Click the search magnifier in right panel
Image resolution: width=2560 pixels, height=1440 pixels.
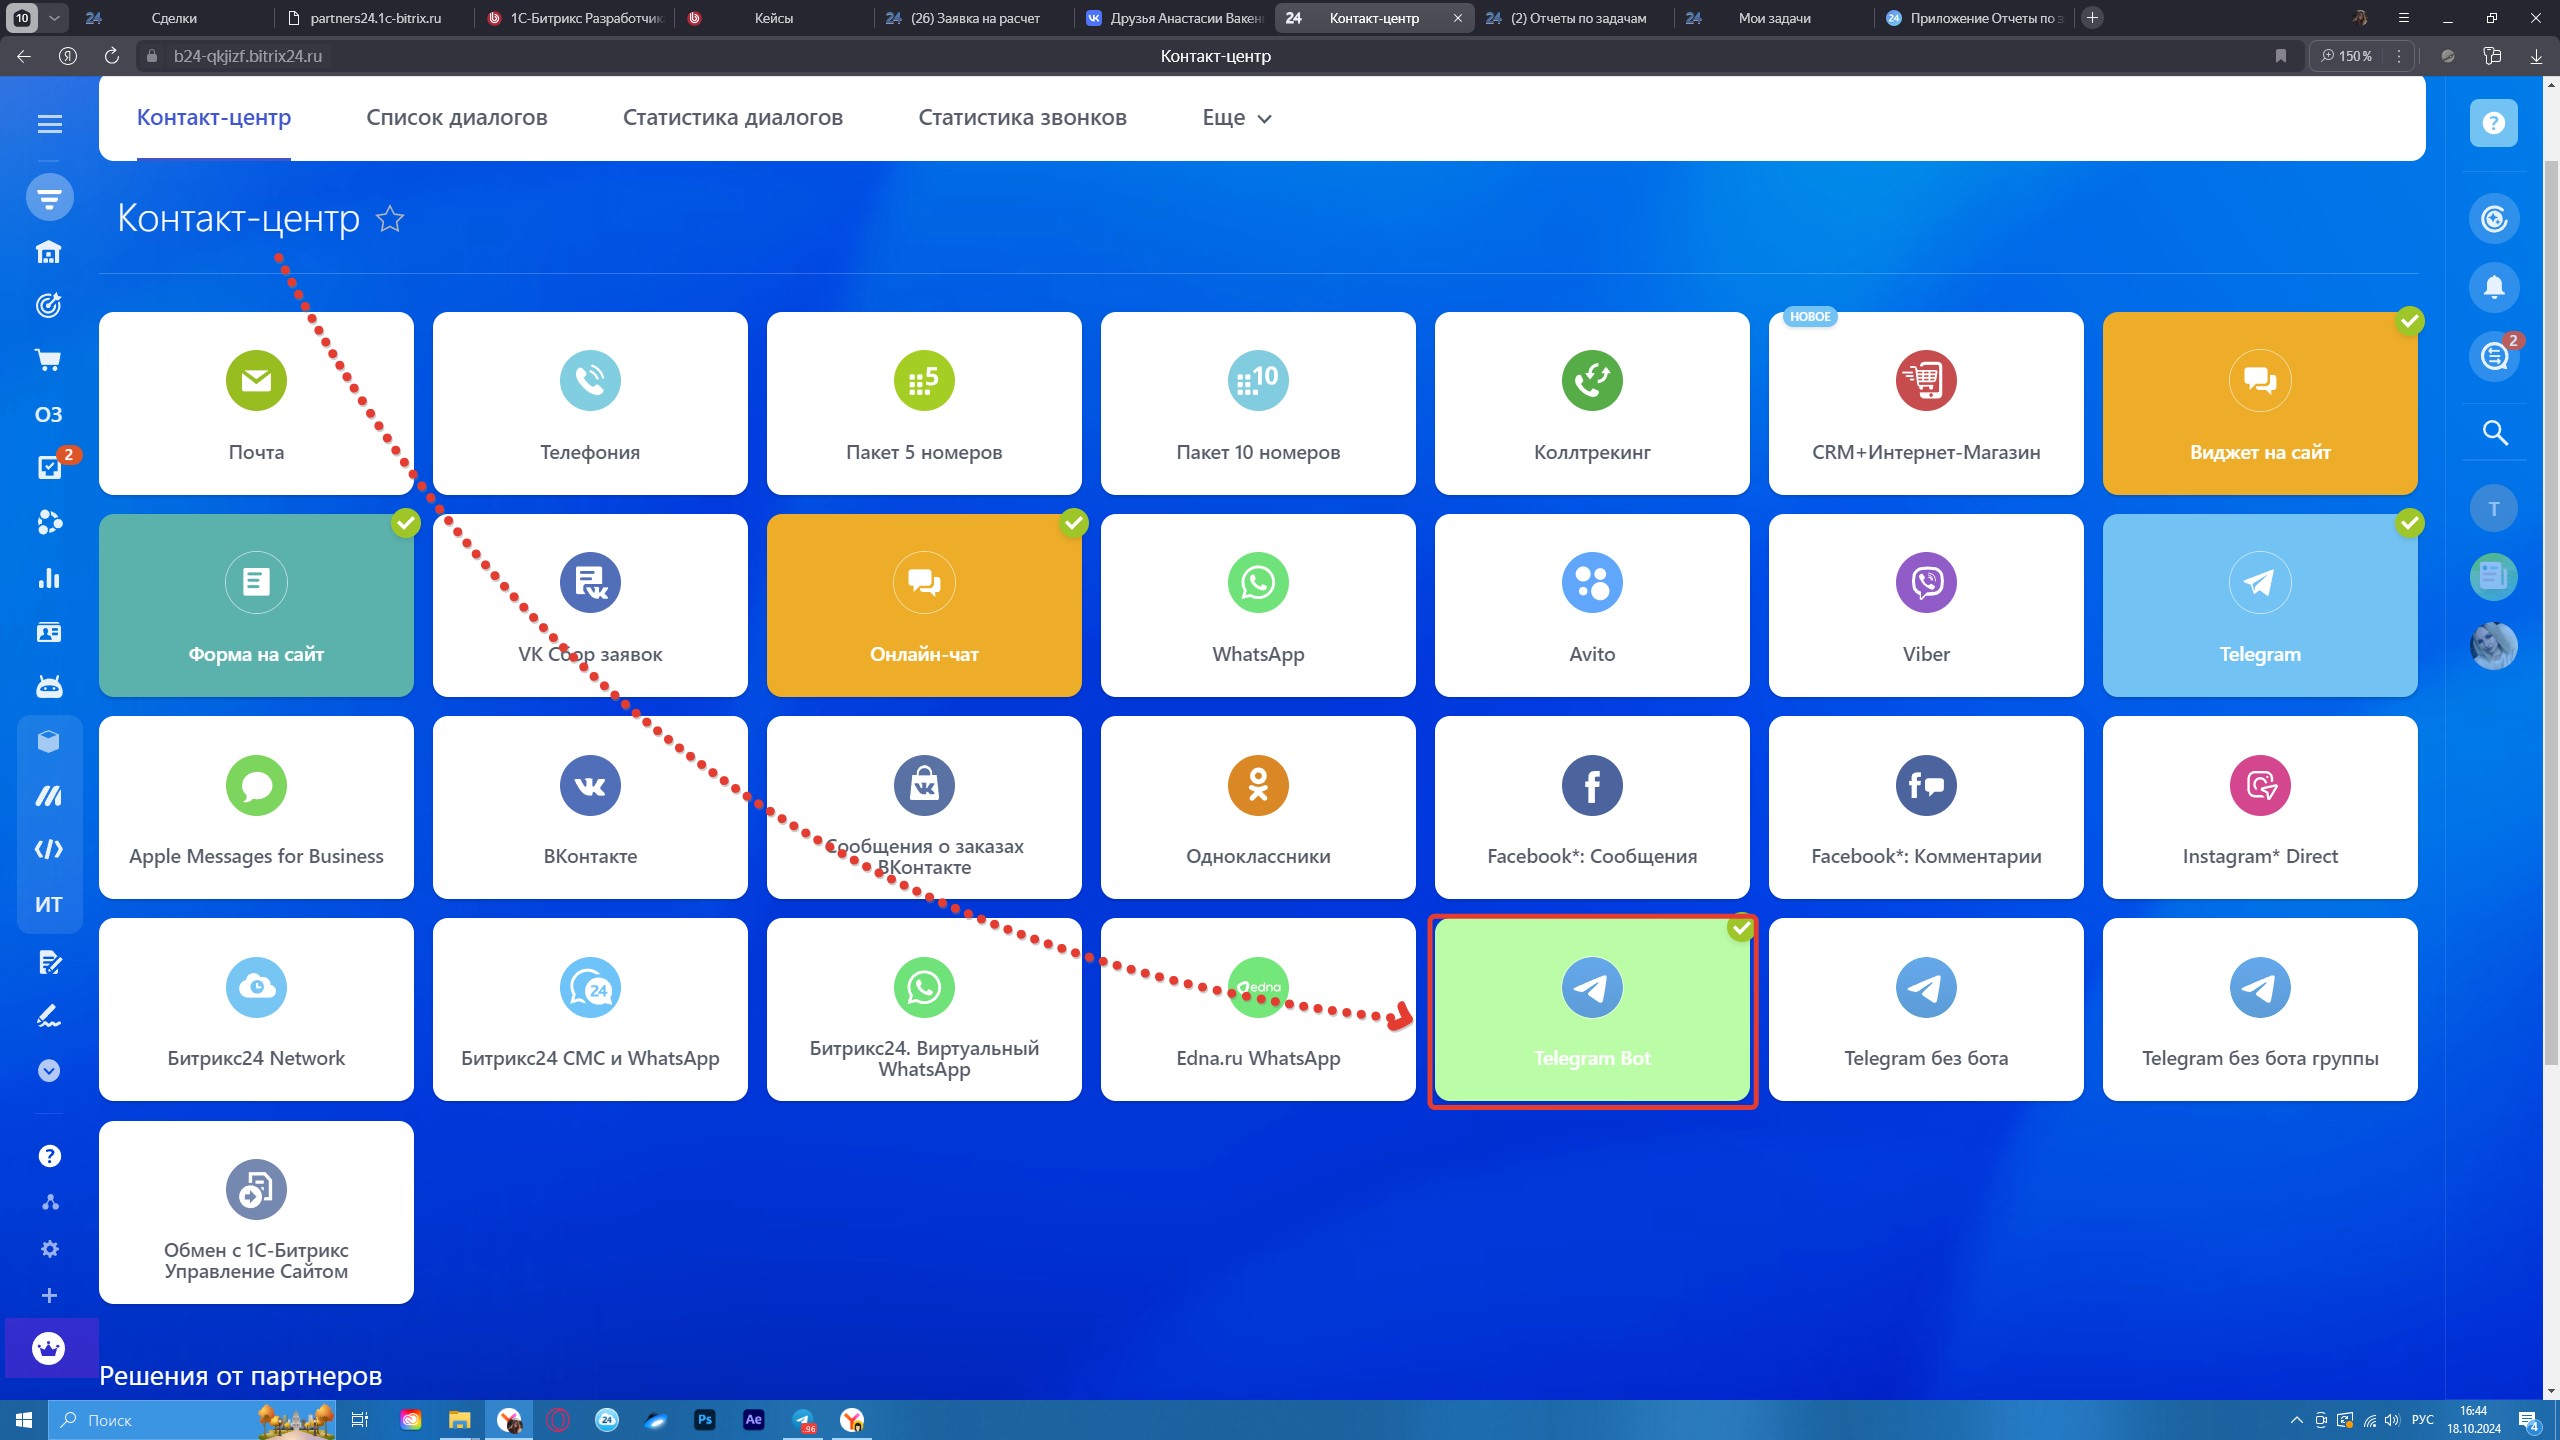(x=2494, y=433)
